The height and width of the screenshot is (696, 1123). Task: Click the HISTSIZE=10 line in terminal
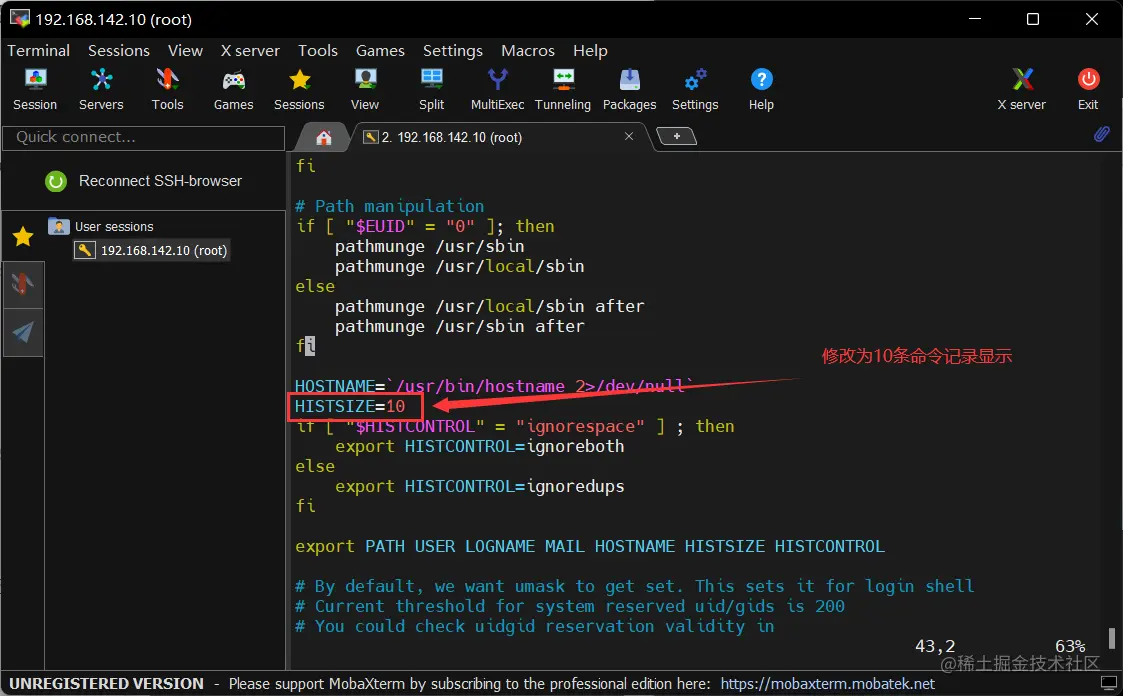pos(350,407)
